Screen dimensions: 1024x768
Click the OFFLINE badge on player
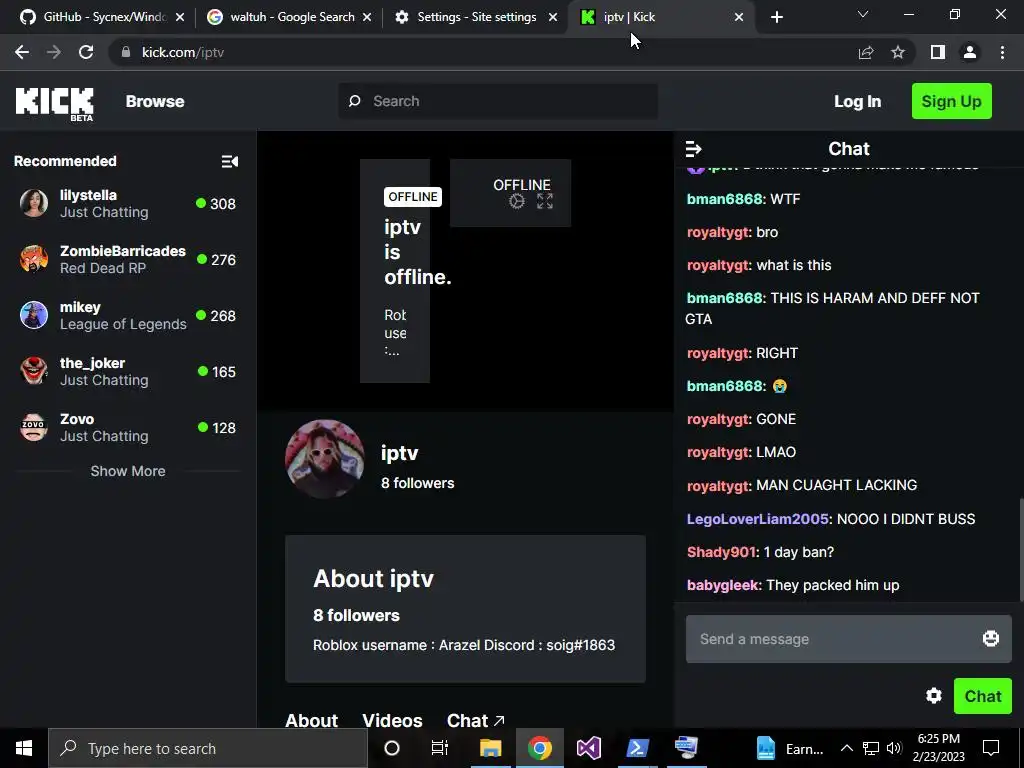click(413, 197)
